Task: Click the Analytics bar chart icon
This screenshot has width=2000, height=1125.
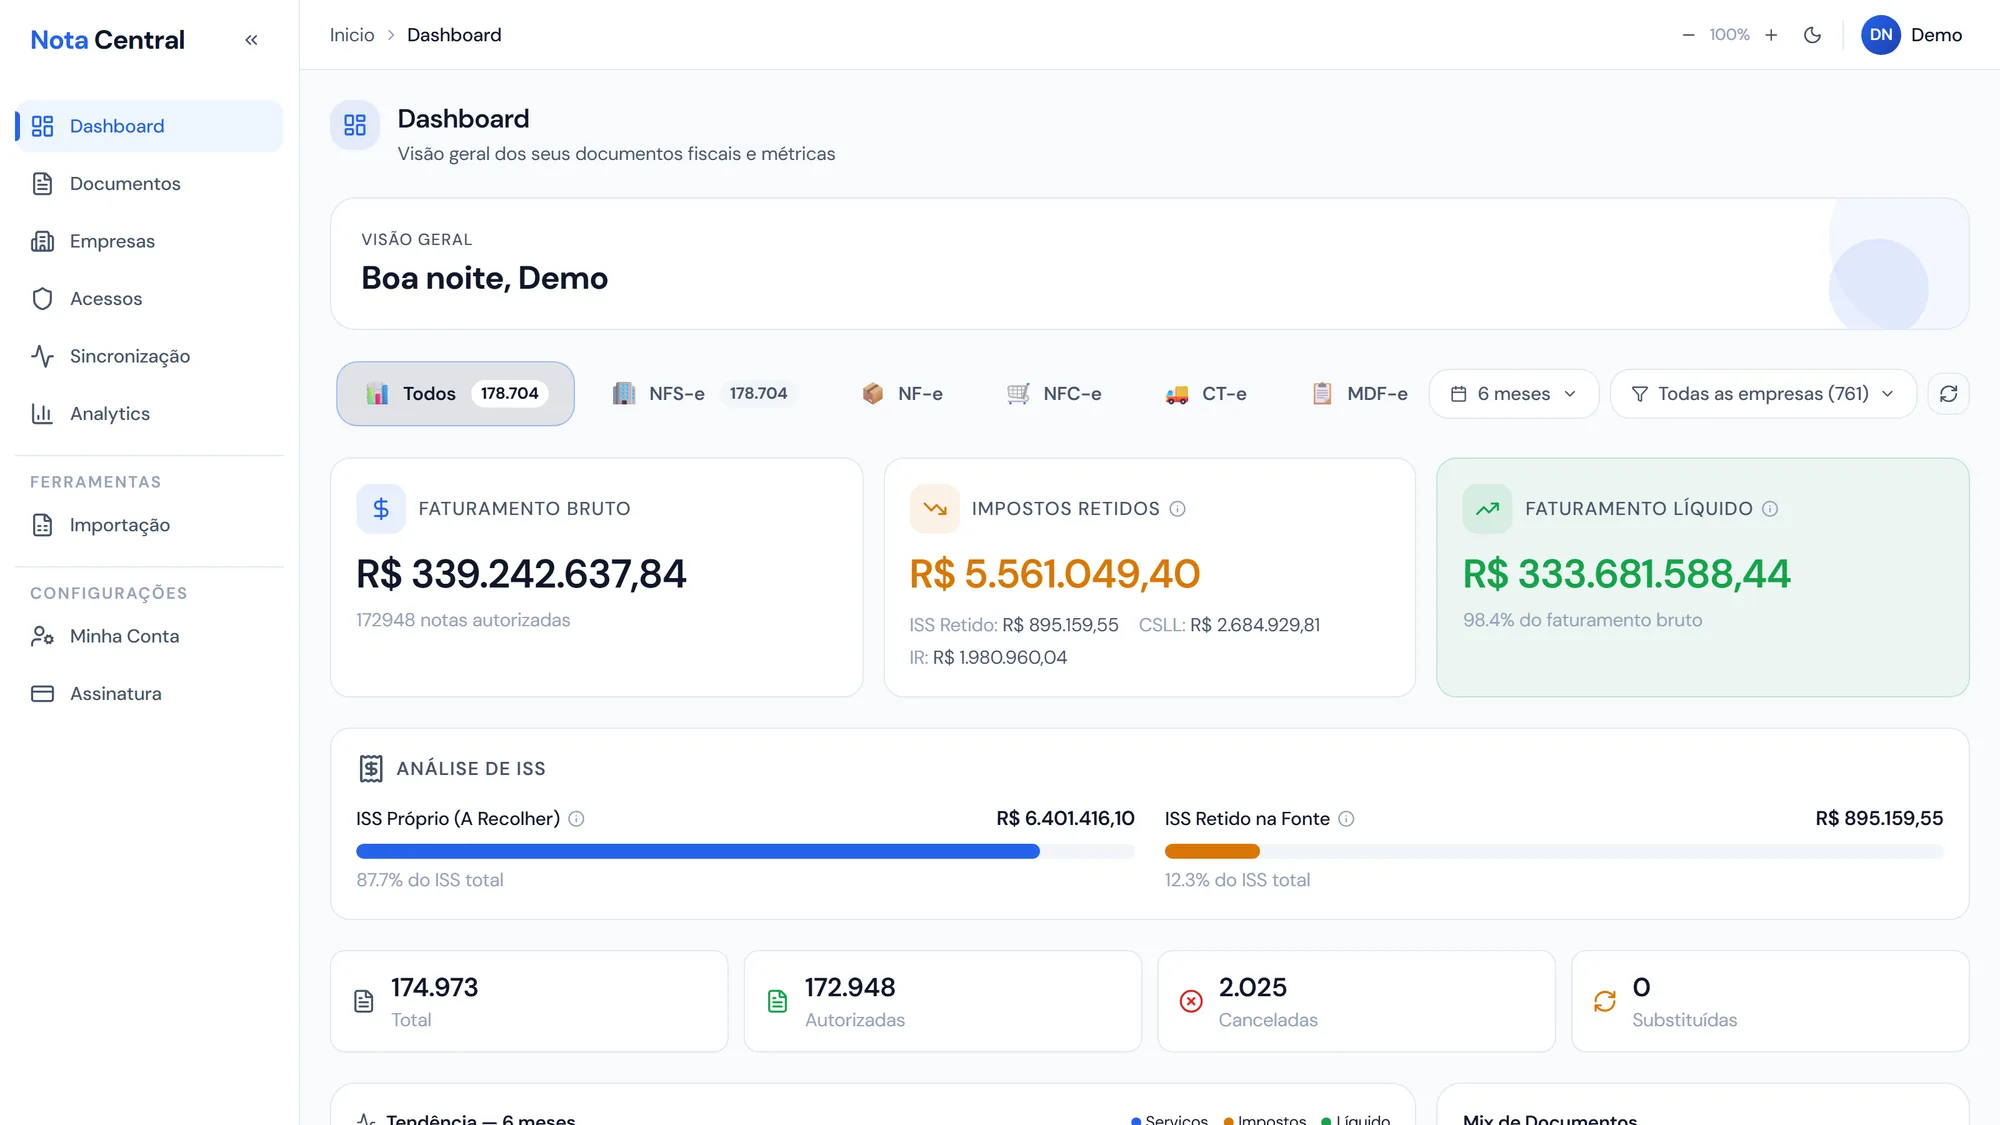Action: coord(42,414)
